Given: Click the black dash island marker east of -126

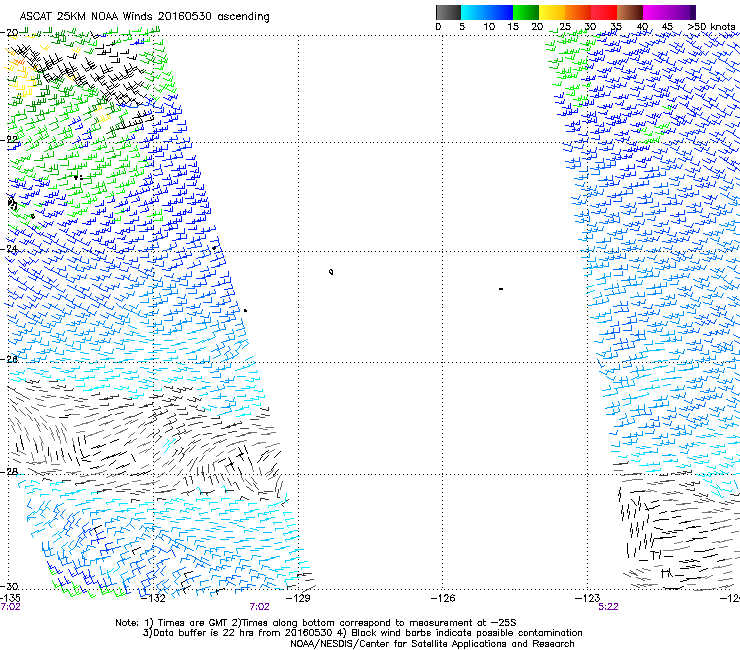Looking at the screenshot, I should tap(501, 288).
